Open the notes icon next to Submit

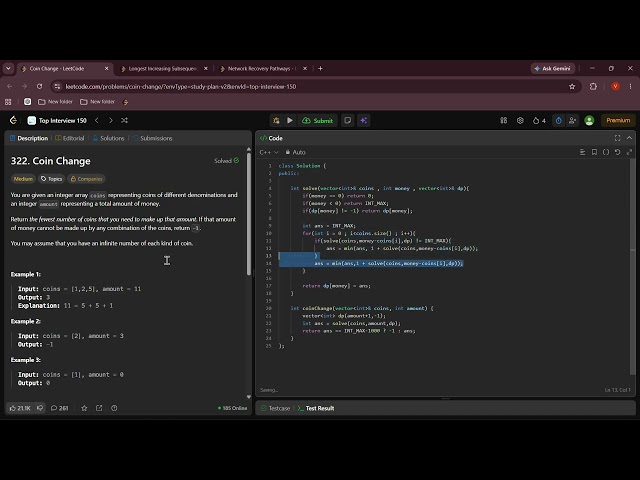(348, 120)
